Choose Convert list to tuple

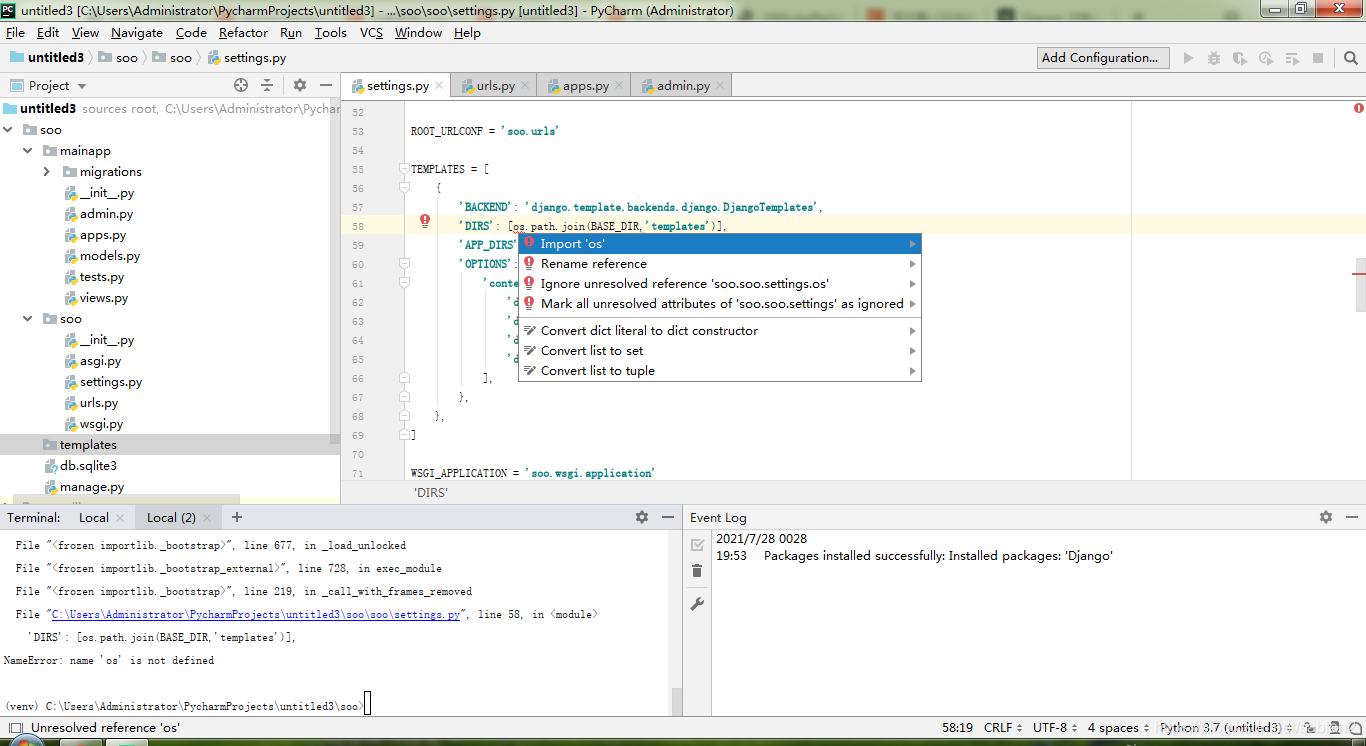(x=719, y=371)
